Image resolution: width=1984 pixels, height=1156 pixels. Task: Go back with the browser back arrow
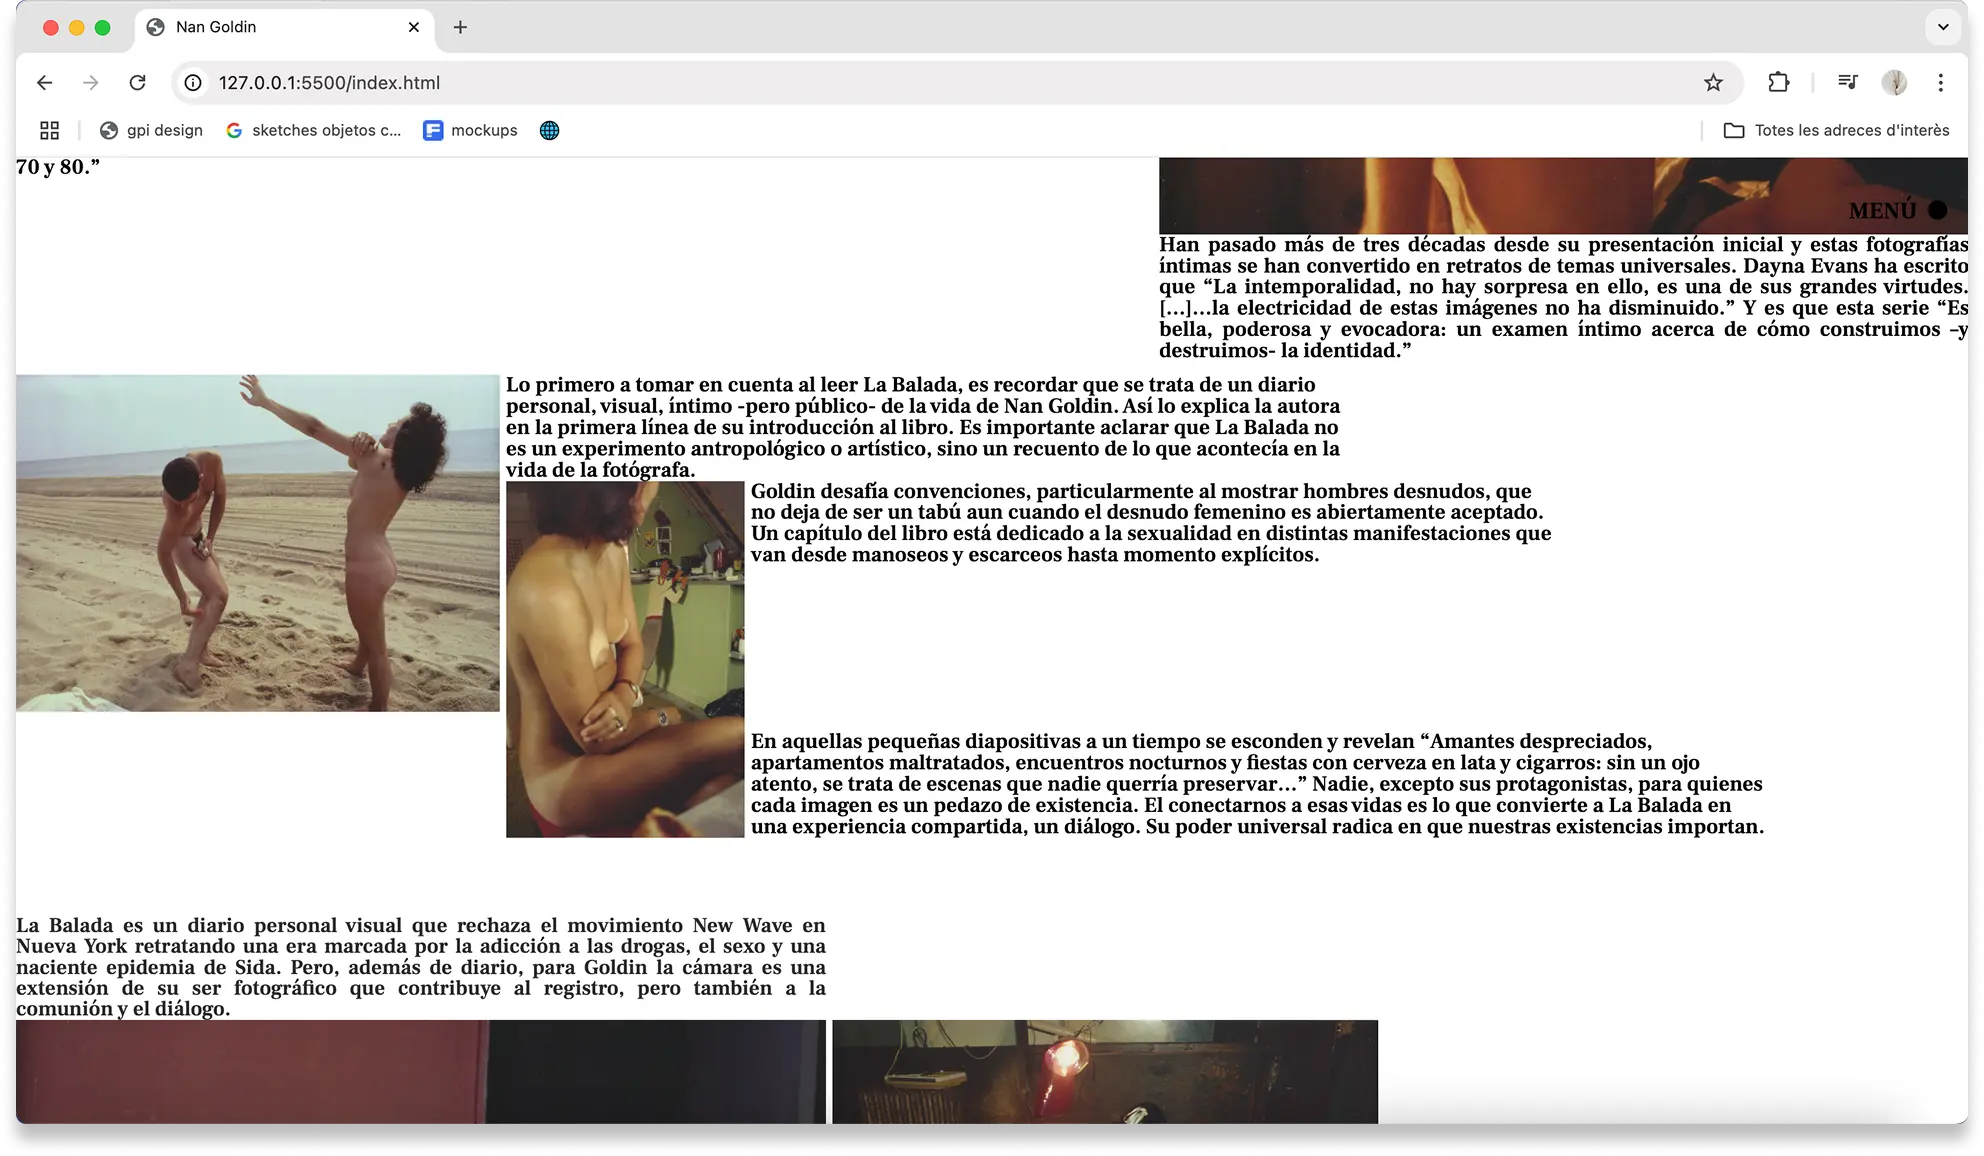[44, 83]
